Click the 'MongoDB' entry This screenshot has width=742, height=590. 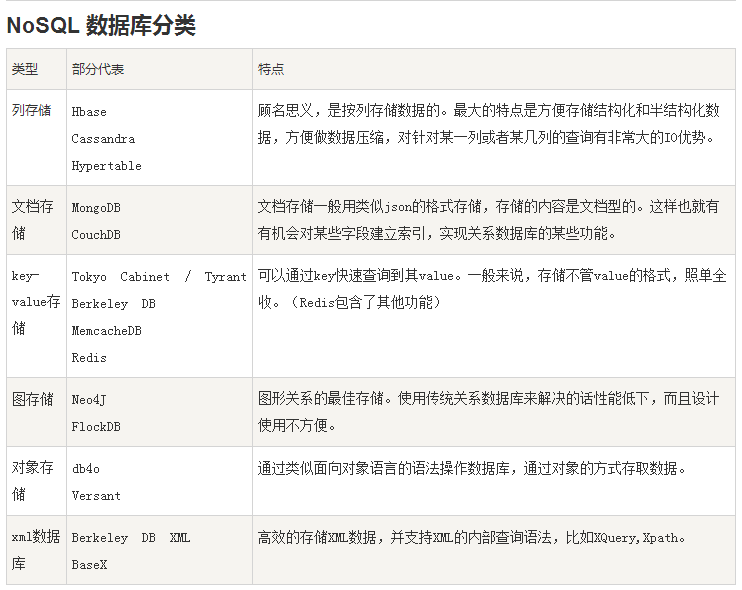click(96, 208)
